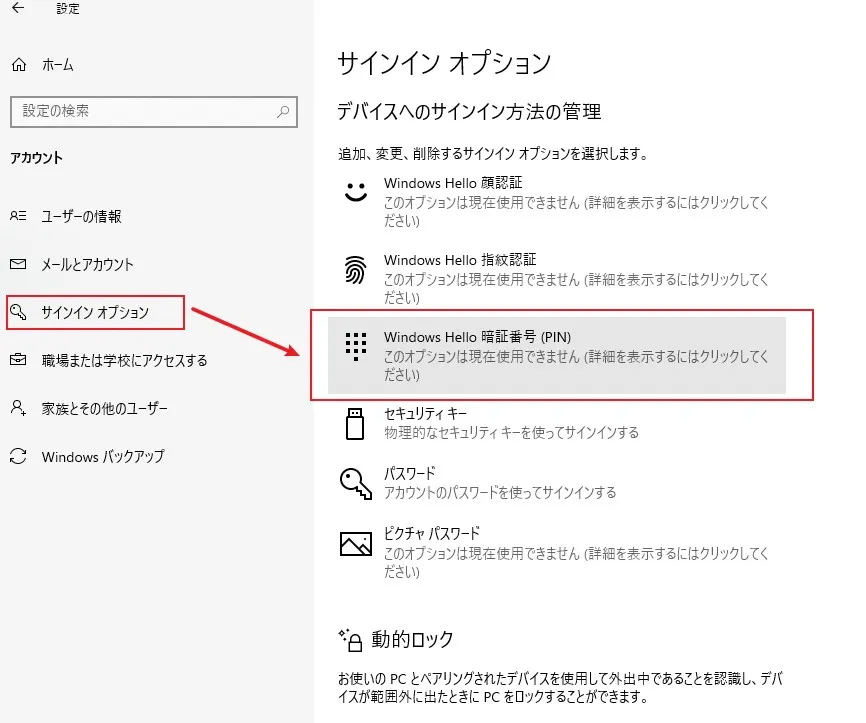Click アカウントのパスワードを使ってサインインする description

pos(500,492)
